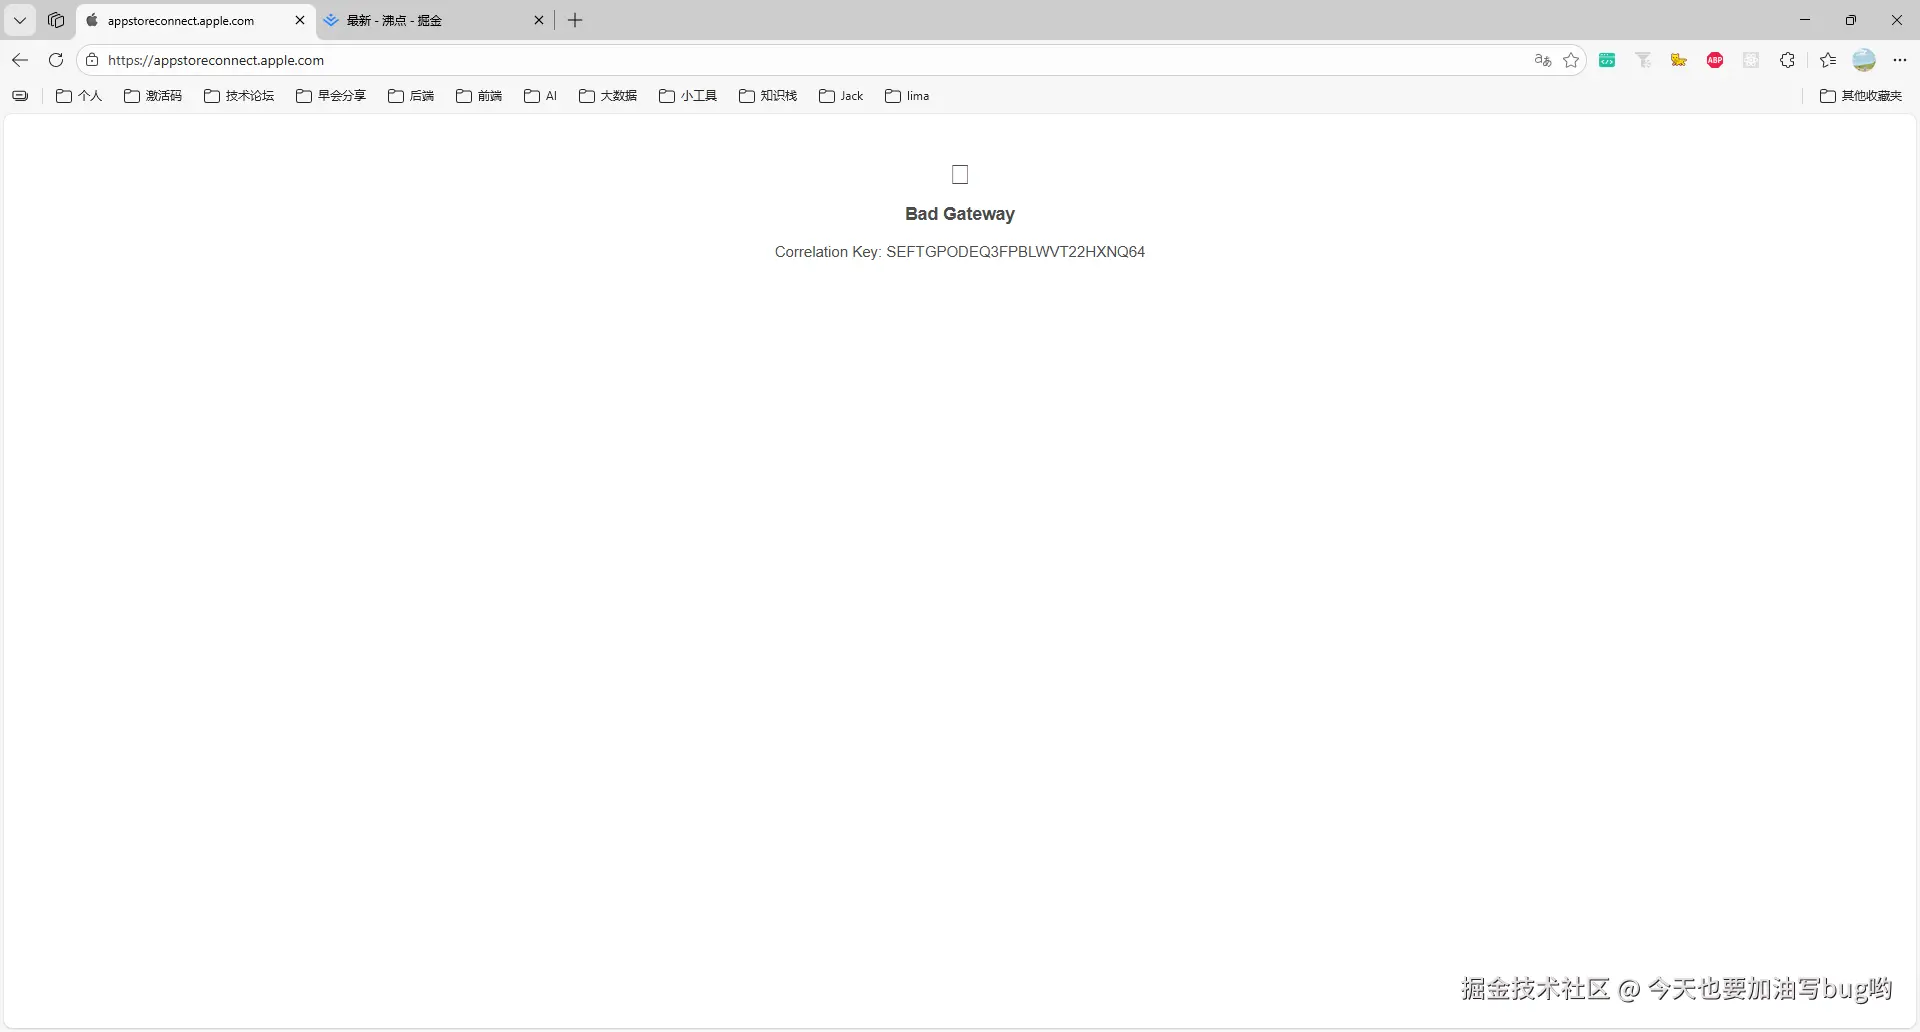Screen dimensions: 1920x1032
Task: Expand the 其他收藏夹 folder
Action: click(1861, 96)
